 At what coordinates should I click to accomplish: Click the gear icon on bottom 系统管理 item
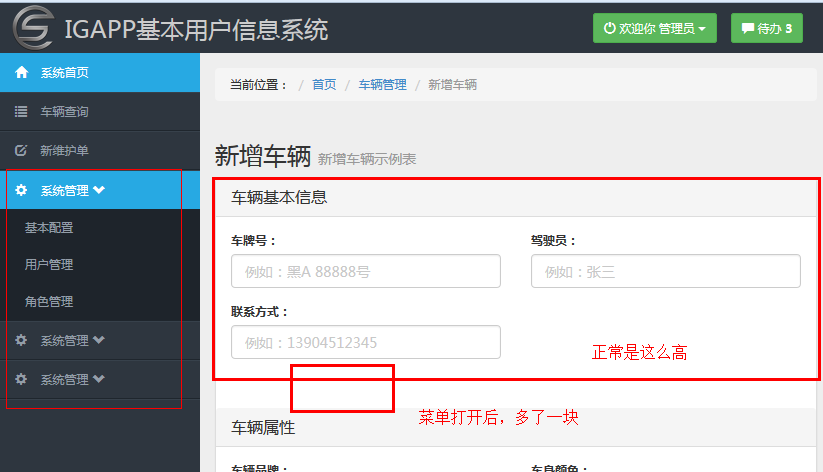tap(21, 379)
